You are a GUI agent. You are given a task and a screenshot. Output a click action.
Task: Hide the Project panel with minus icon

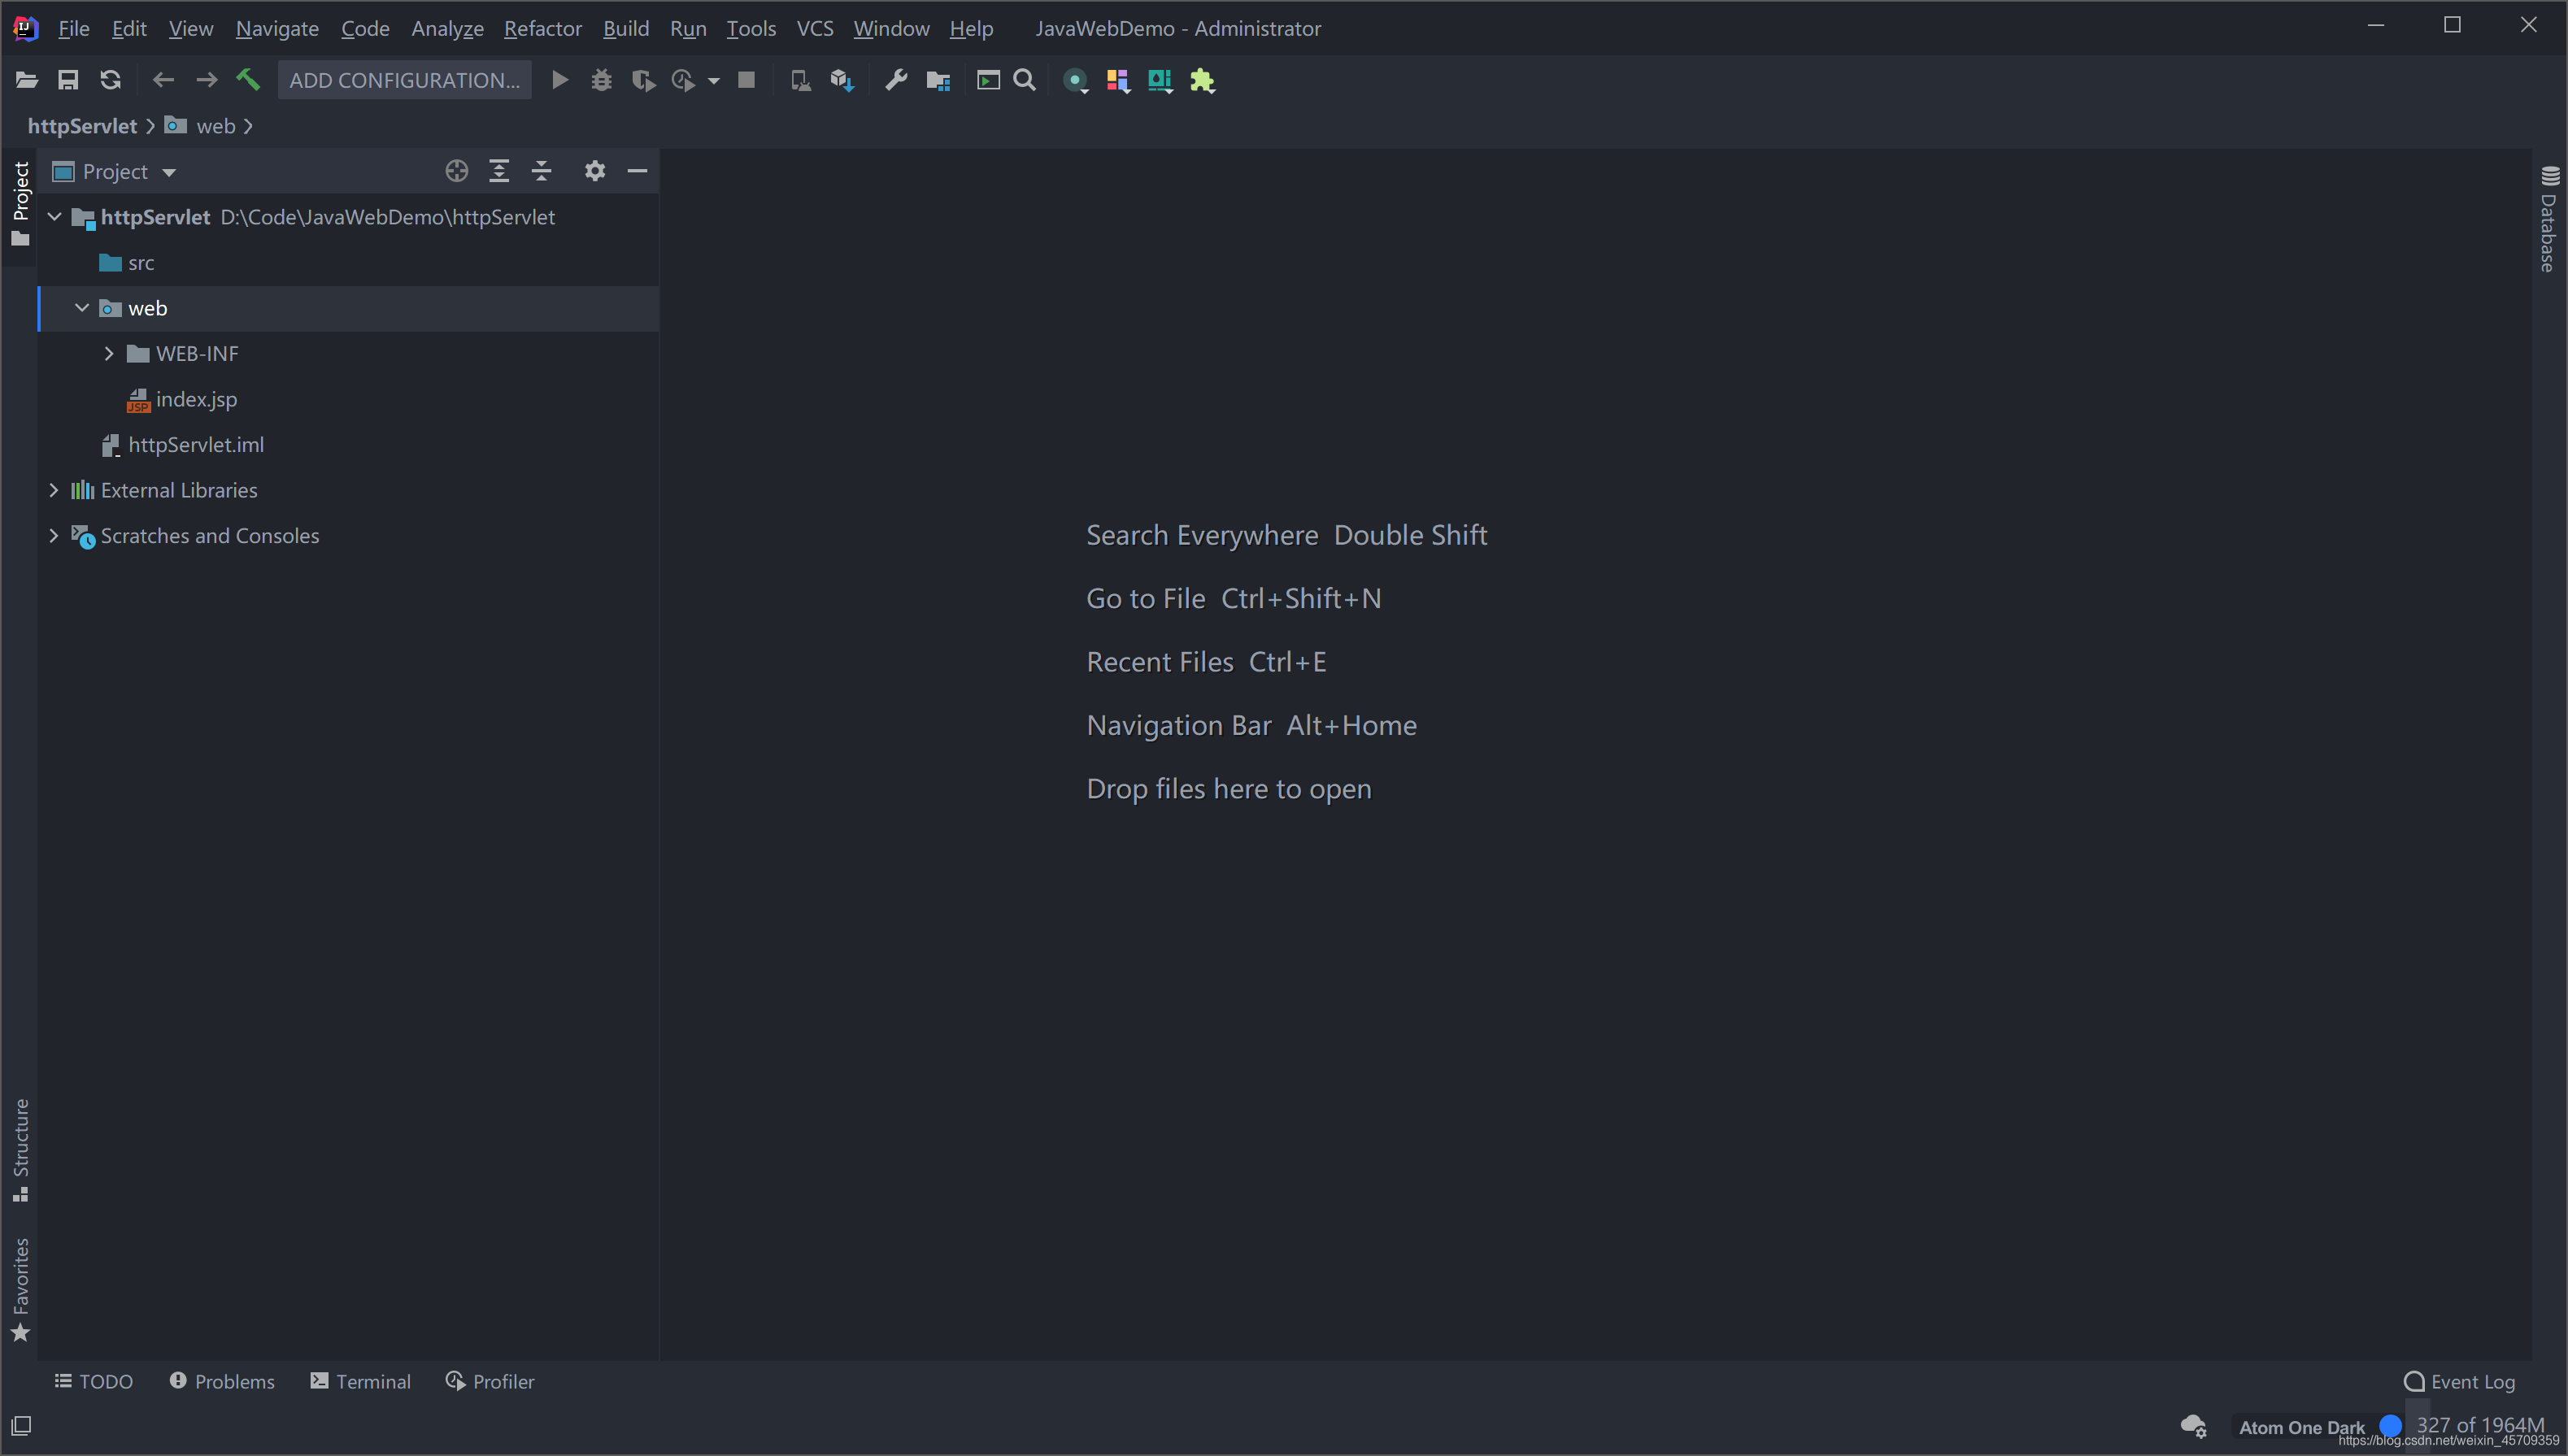coord(637,172)
